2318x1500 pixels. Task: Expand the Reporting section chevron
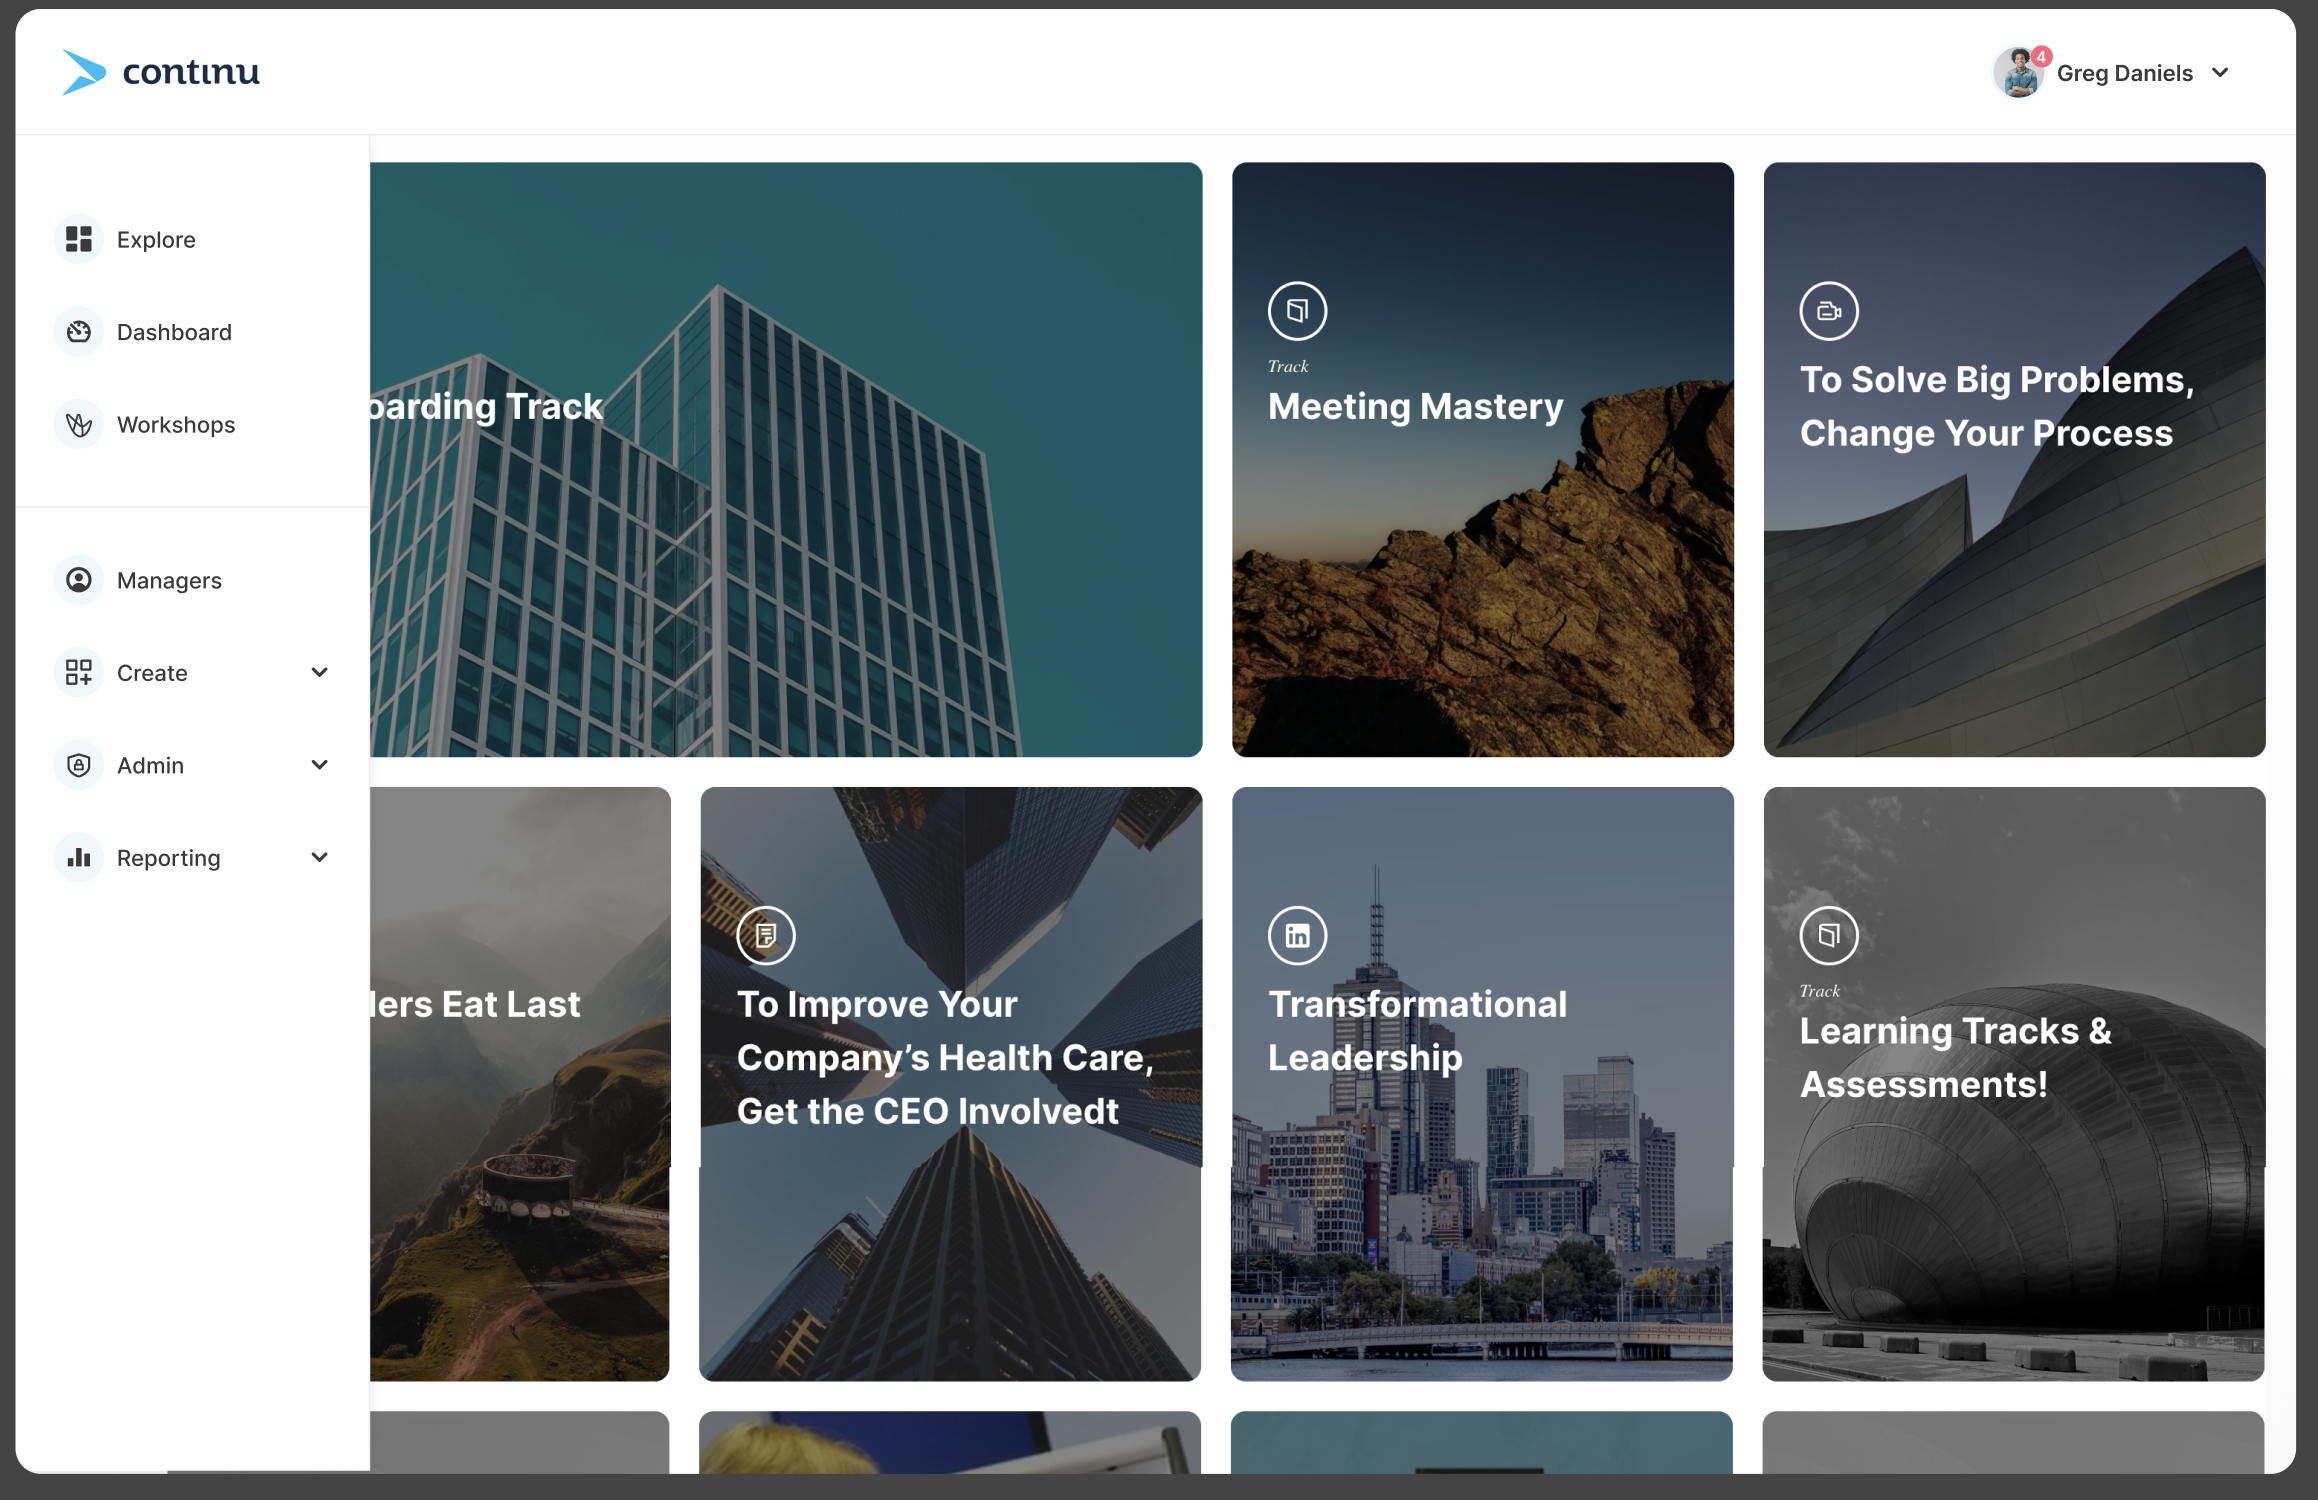click(x=320, y=858)
